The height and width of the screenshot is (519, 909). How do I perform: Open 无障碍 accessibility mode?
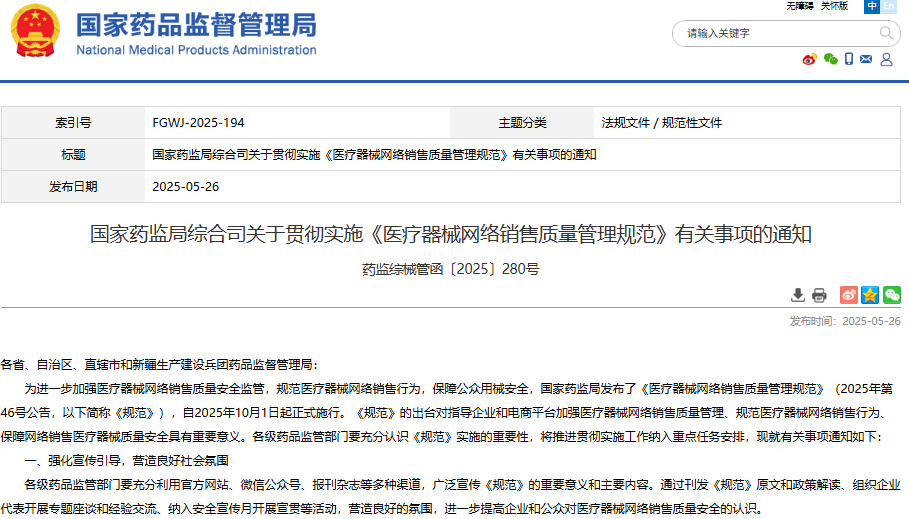coord(799,6)
